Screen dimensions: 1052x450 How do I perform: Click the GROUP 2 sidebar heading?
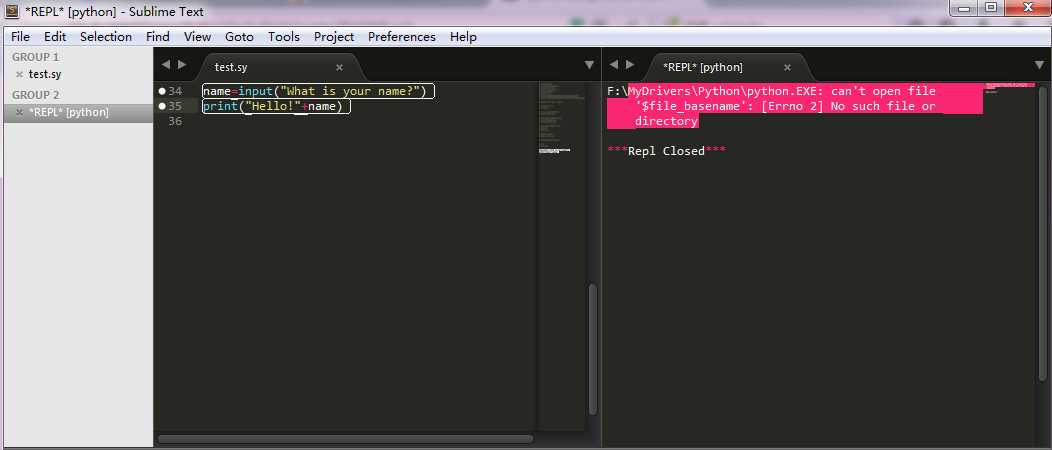(x=35, y=95)
